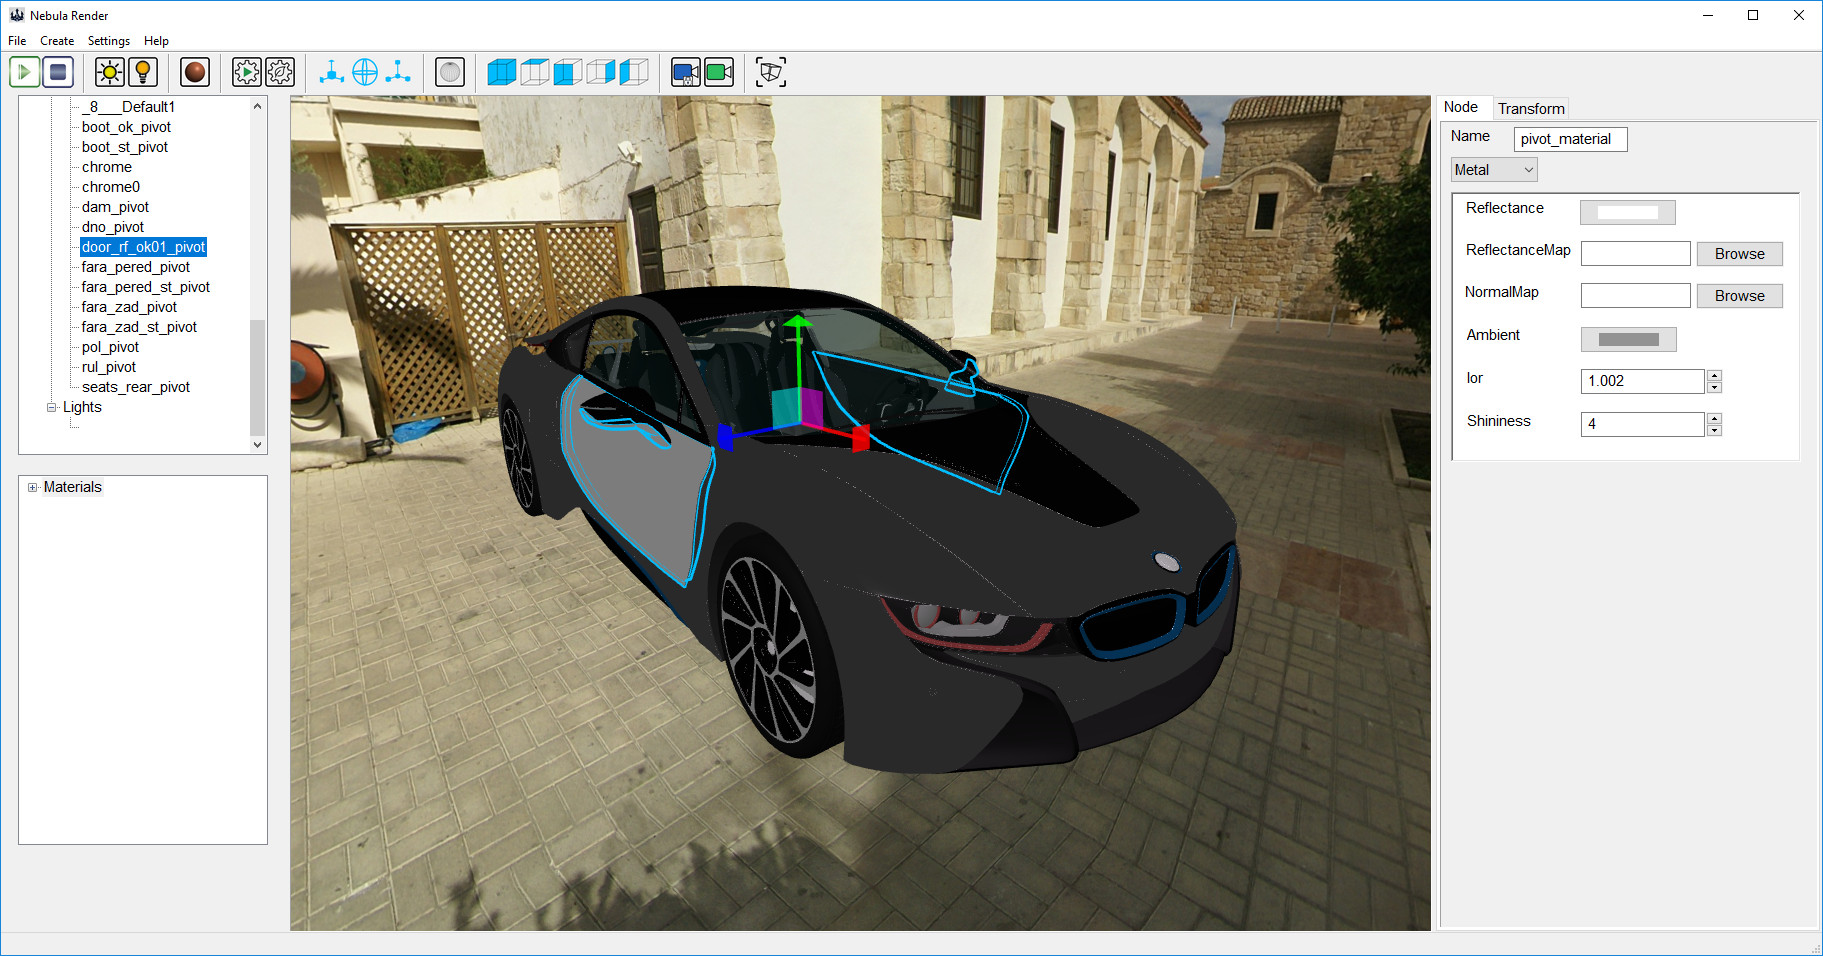Increase the Shininess value with up arrow
Image resolution: width=1823 pixels, height=956 pixels.
point(1715,419)
